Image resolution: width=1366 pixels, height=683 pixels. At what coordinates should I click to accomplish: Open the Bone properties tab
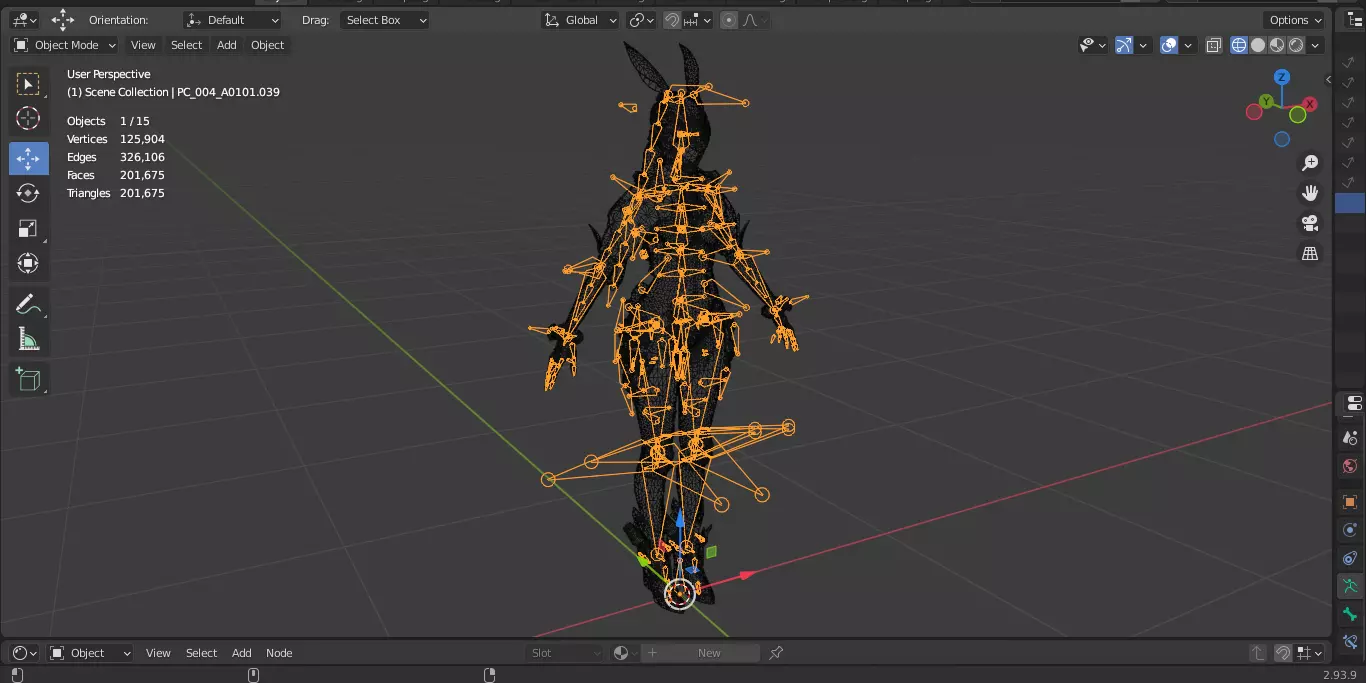pos(1350,614)
